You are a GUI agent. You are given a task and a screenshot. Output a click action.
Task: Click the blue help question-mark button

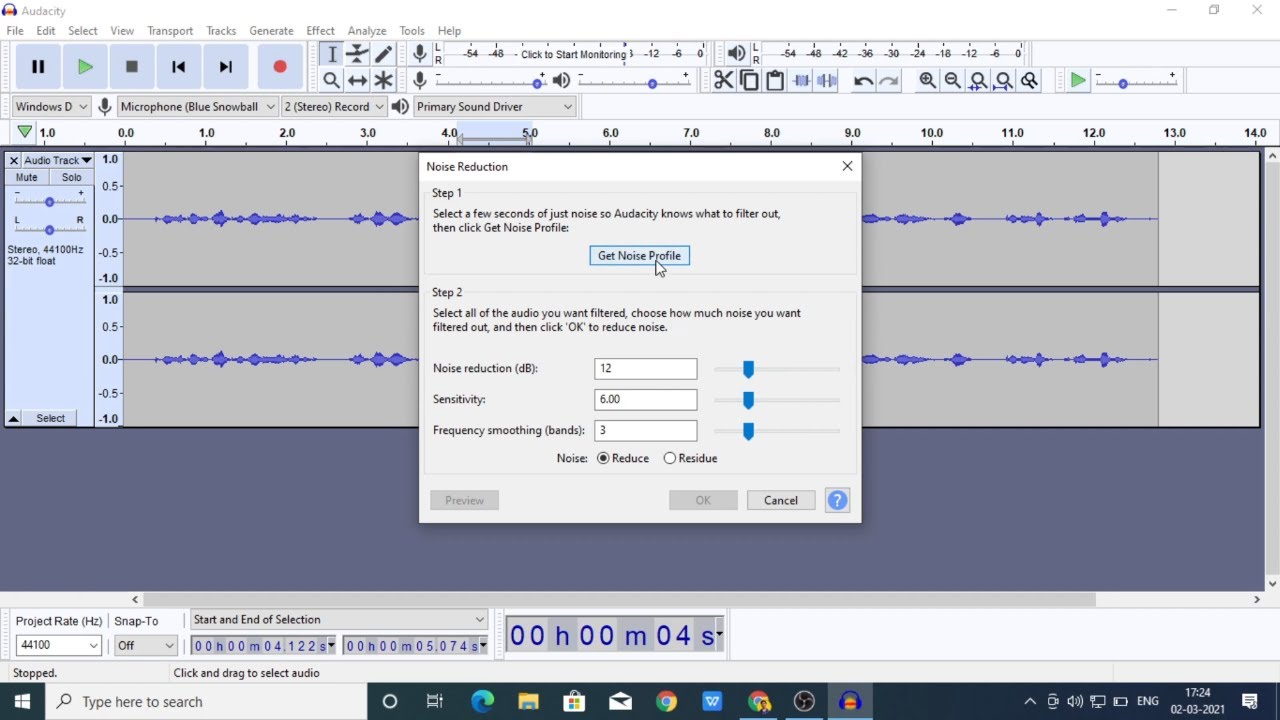[x=838, y=500]
